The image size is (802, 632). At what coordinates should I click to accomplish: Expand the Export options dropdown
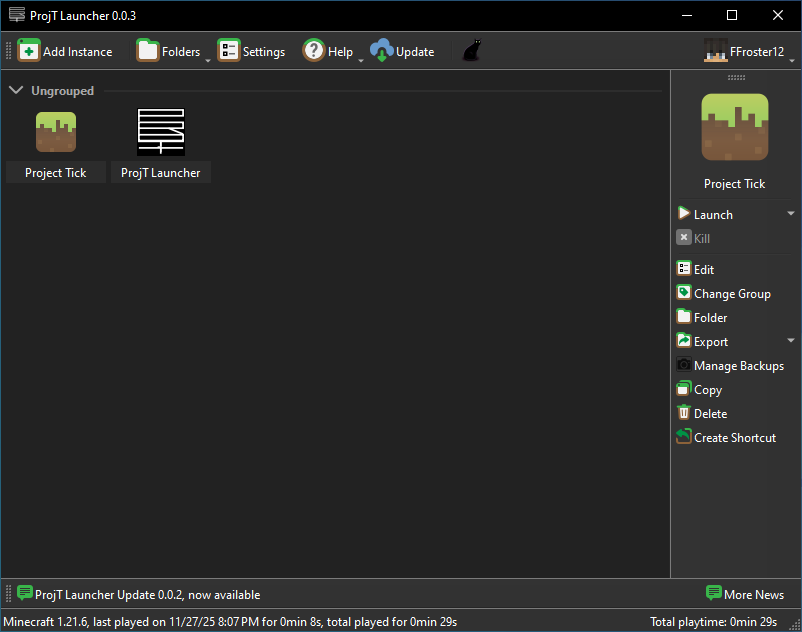(790, 341)
